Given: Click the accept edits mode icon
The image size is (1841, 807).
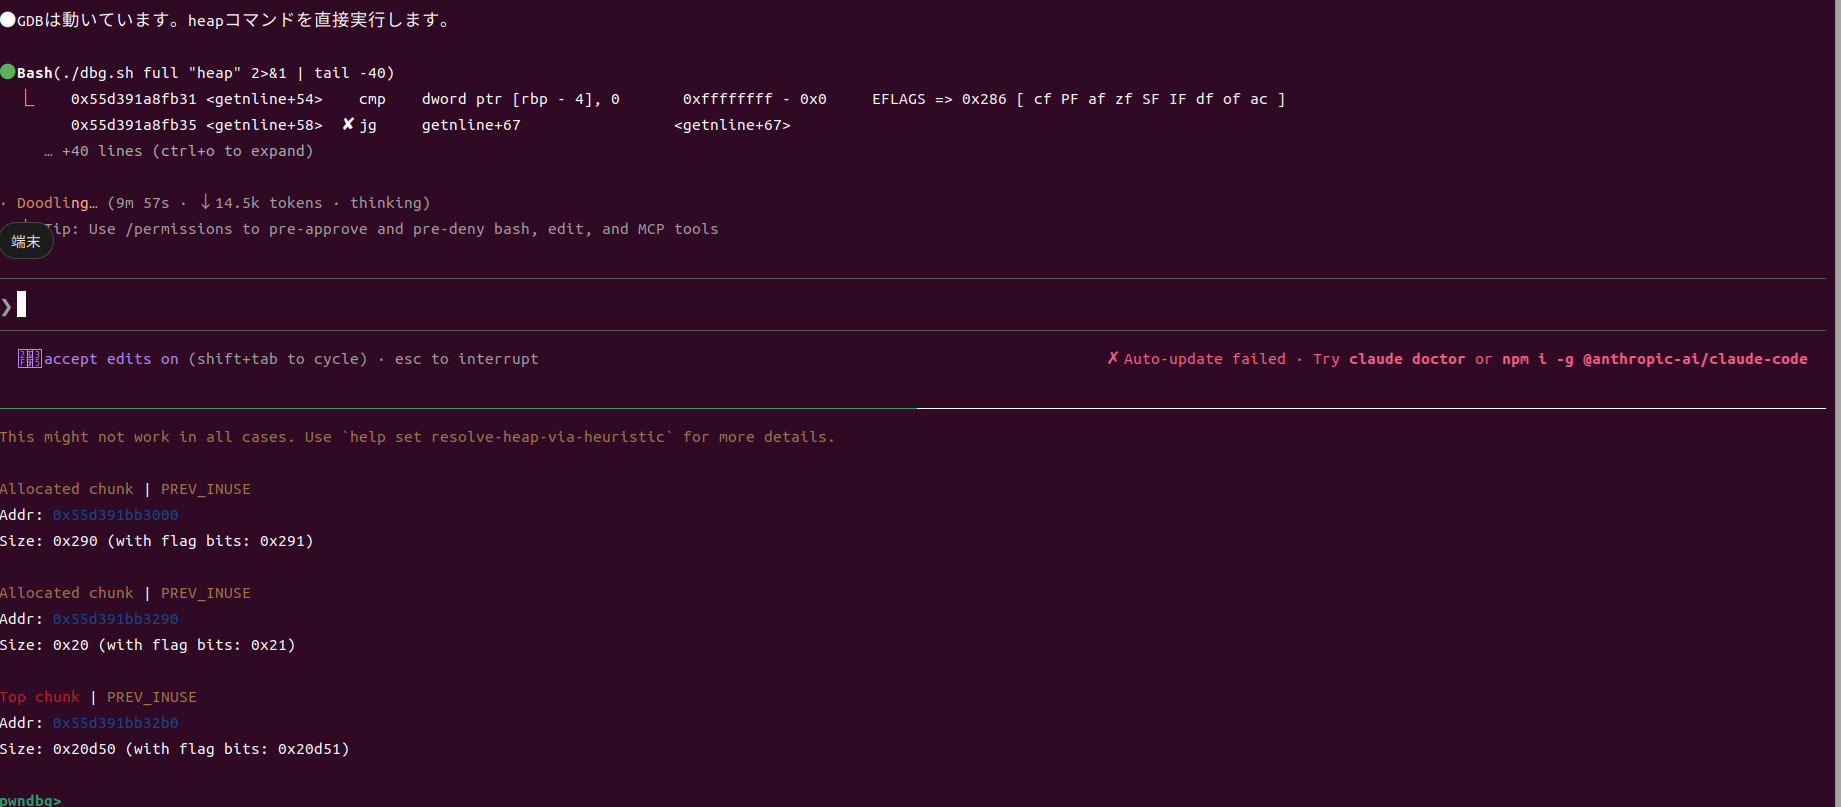Looking at the screenshot, I should coord(29,359).
